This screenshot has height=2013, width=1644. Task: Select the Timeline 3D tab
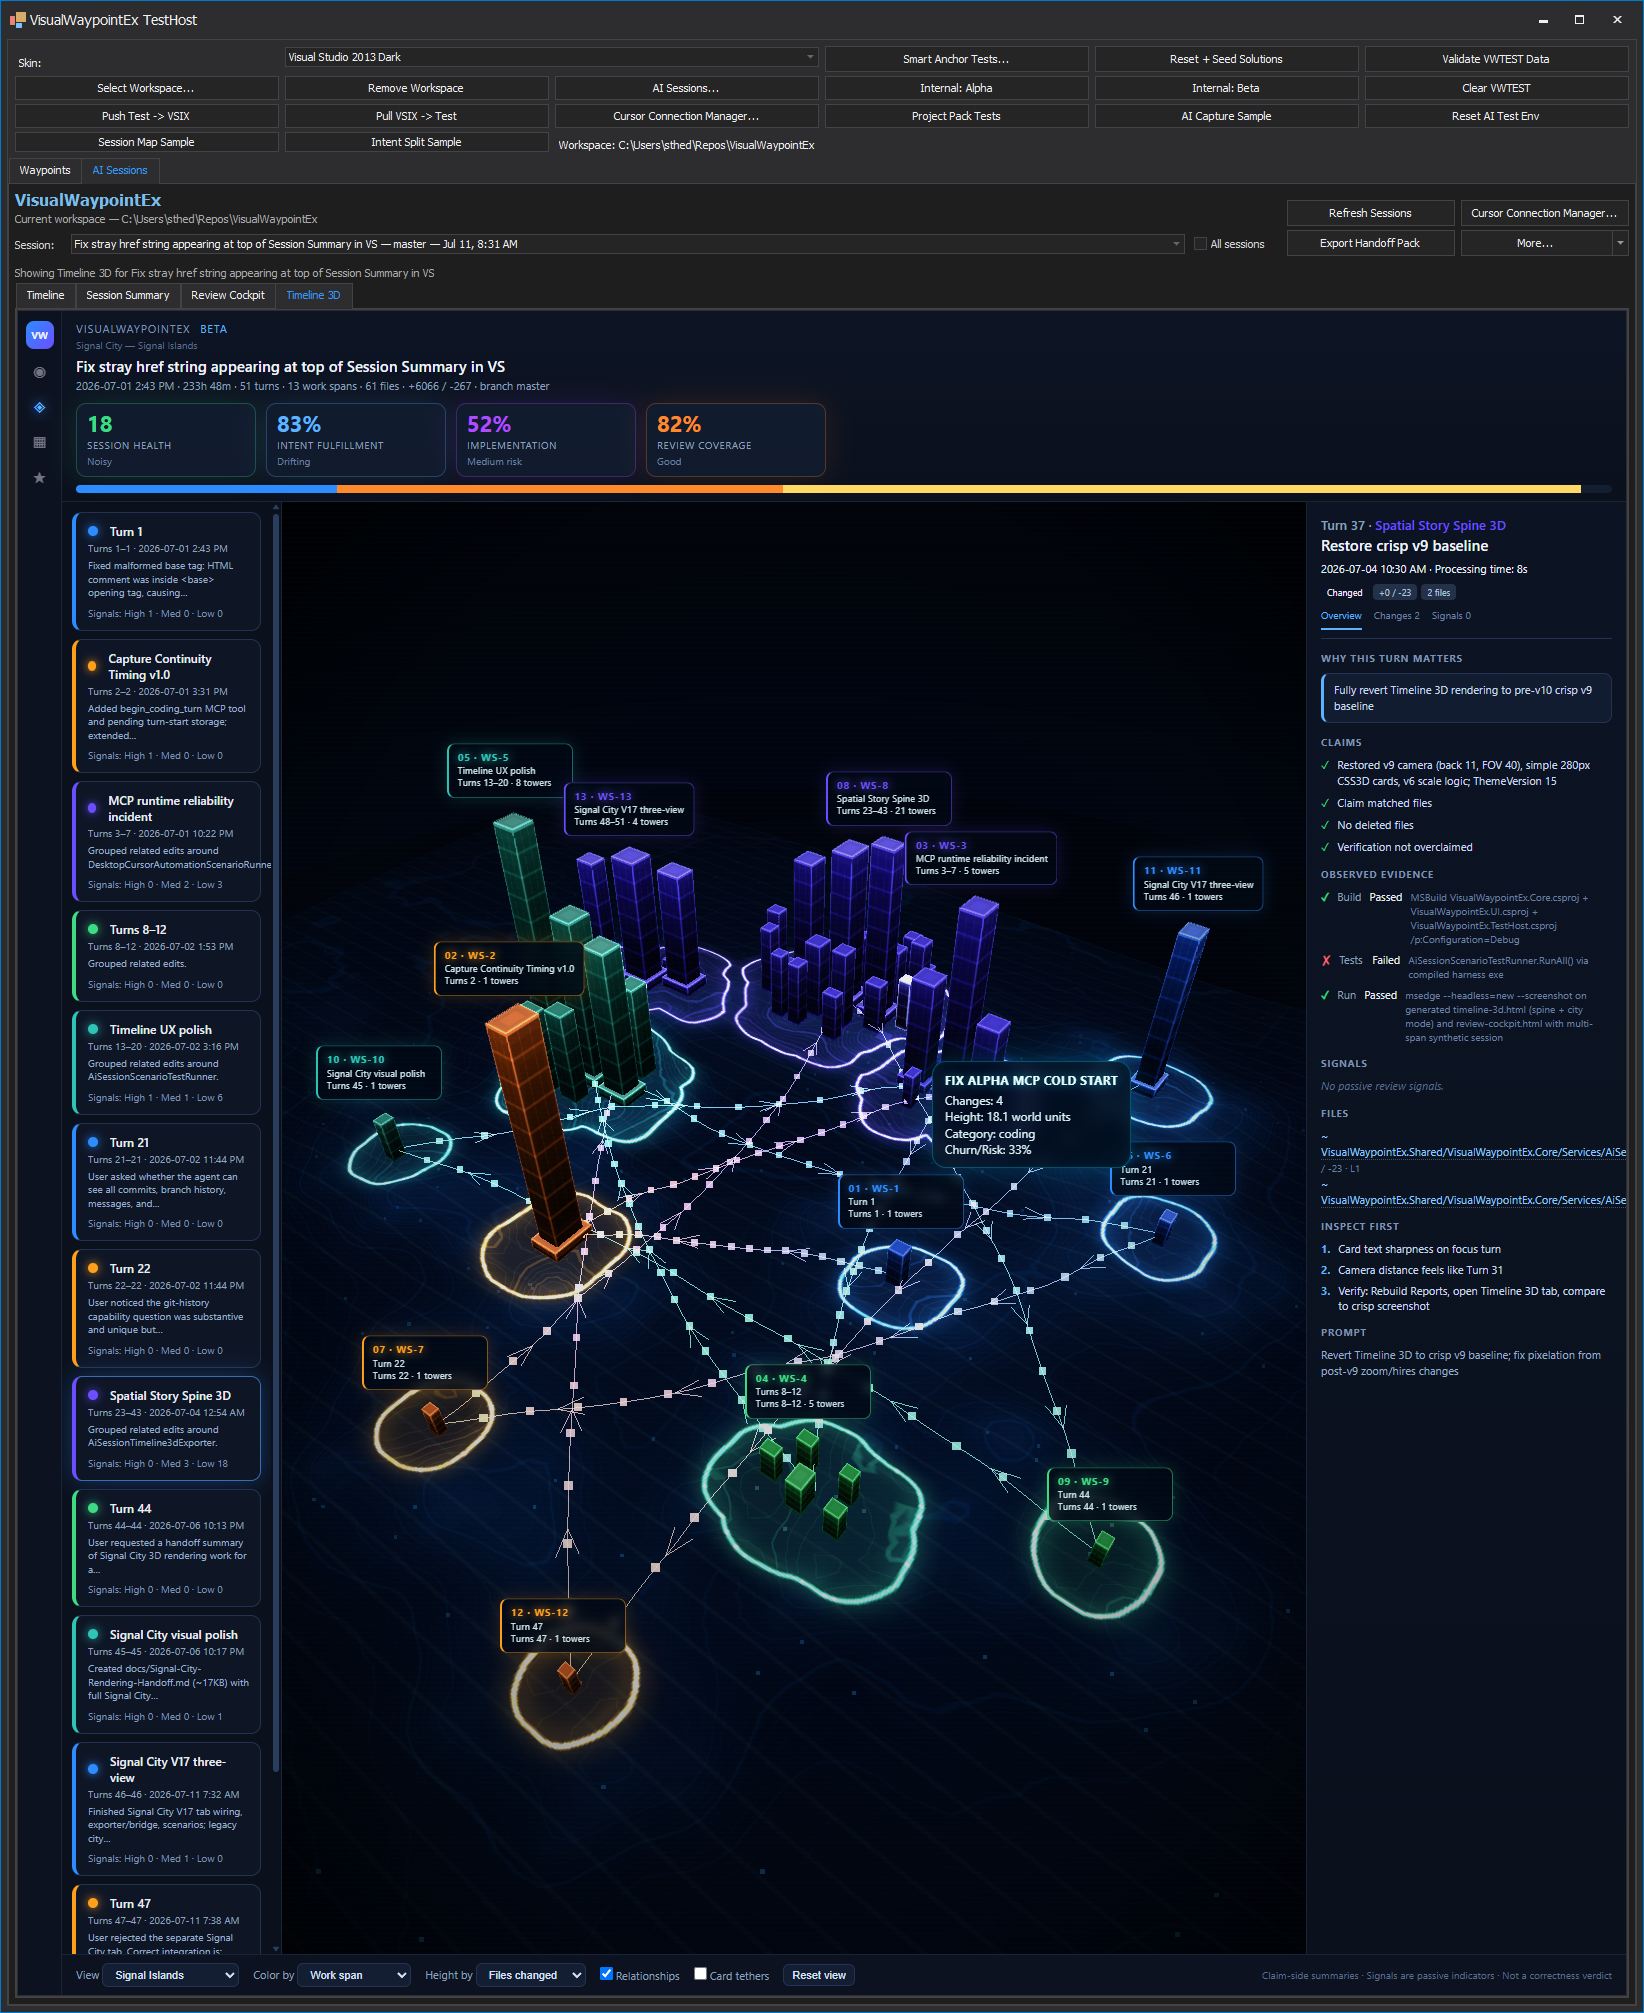[x=313, y=295]
